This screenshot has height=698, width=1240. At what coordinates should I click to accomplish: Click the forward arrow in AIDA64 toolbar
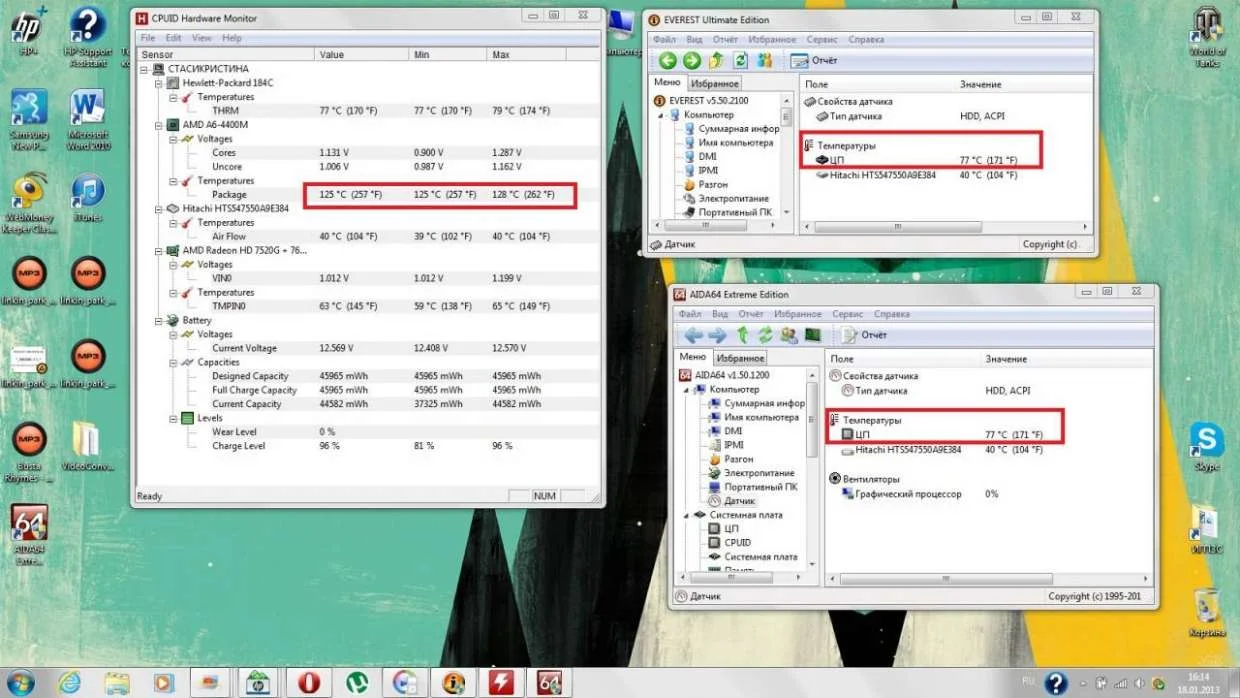716,335
